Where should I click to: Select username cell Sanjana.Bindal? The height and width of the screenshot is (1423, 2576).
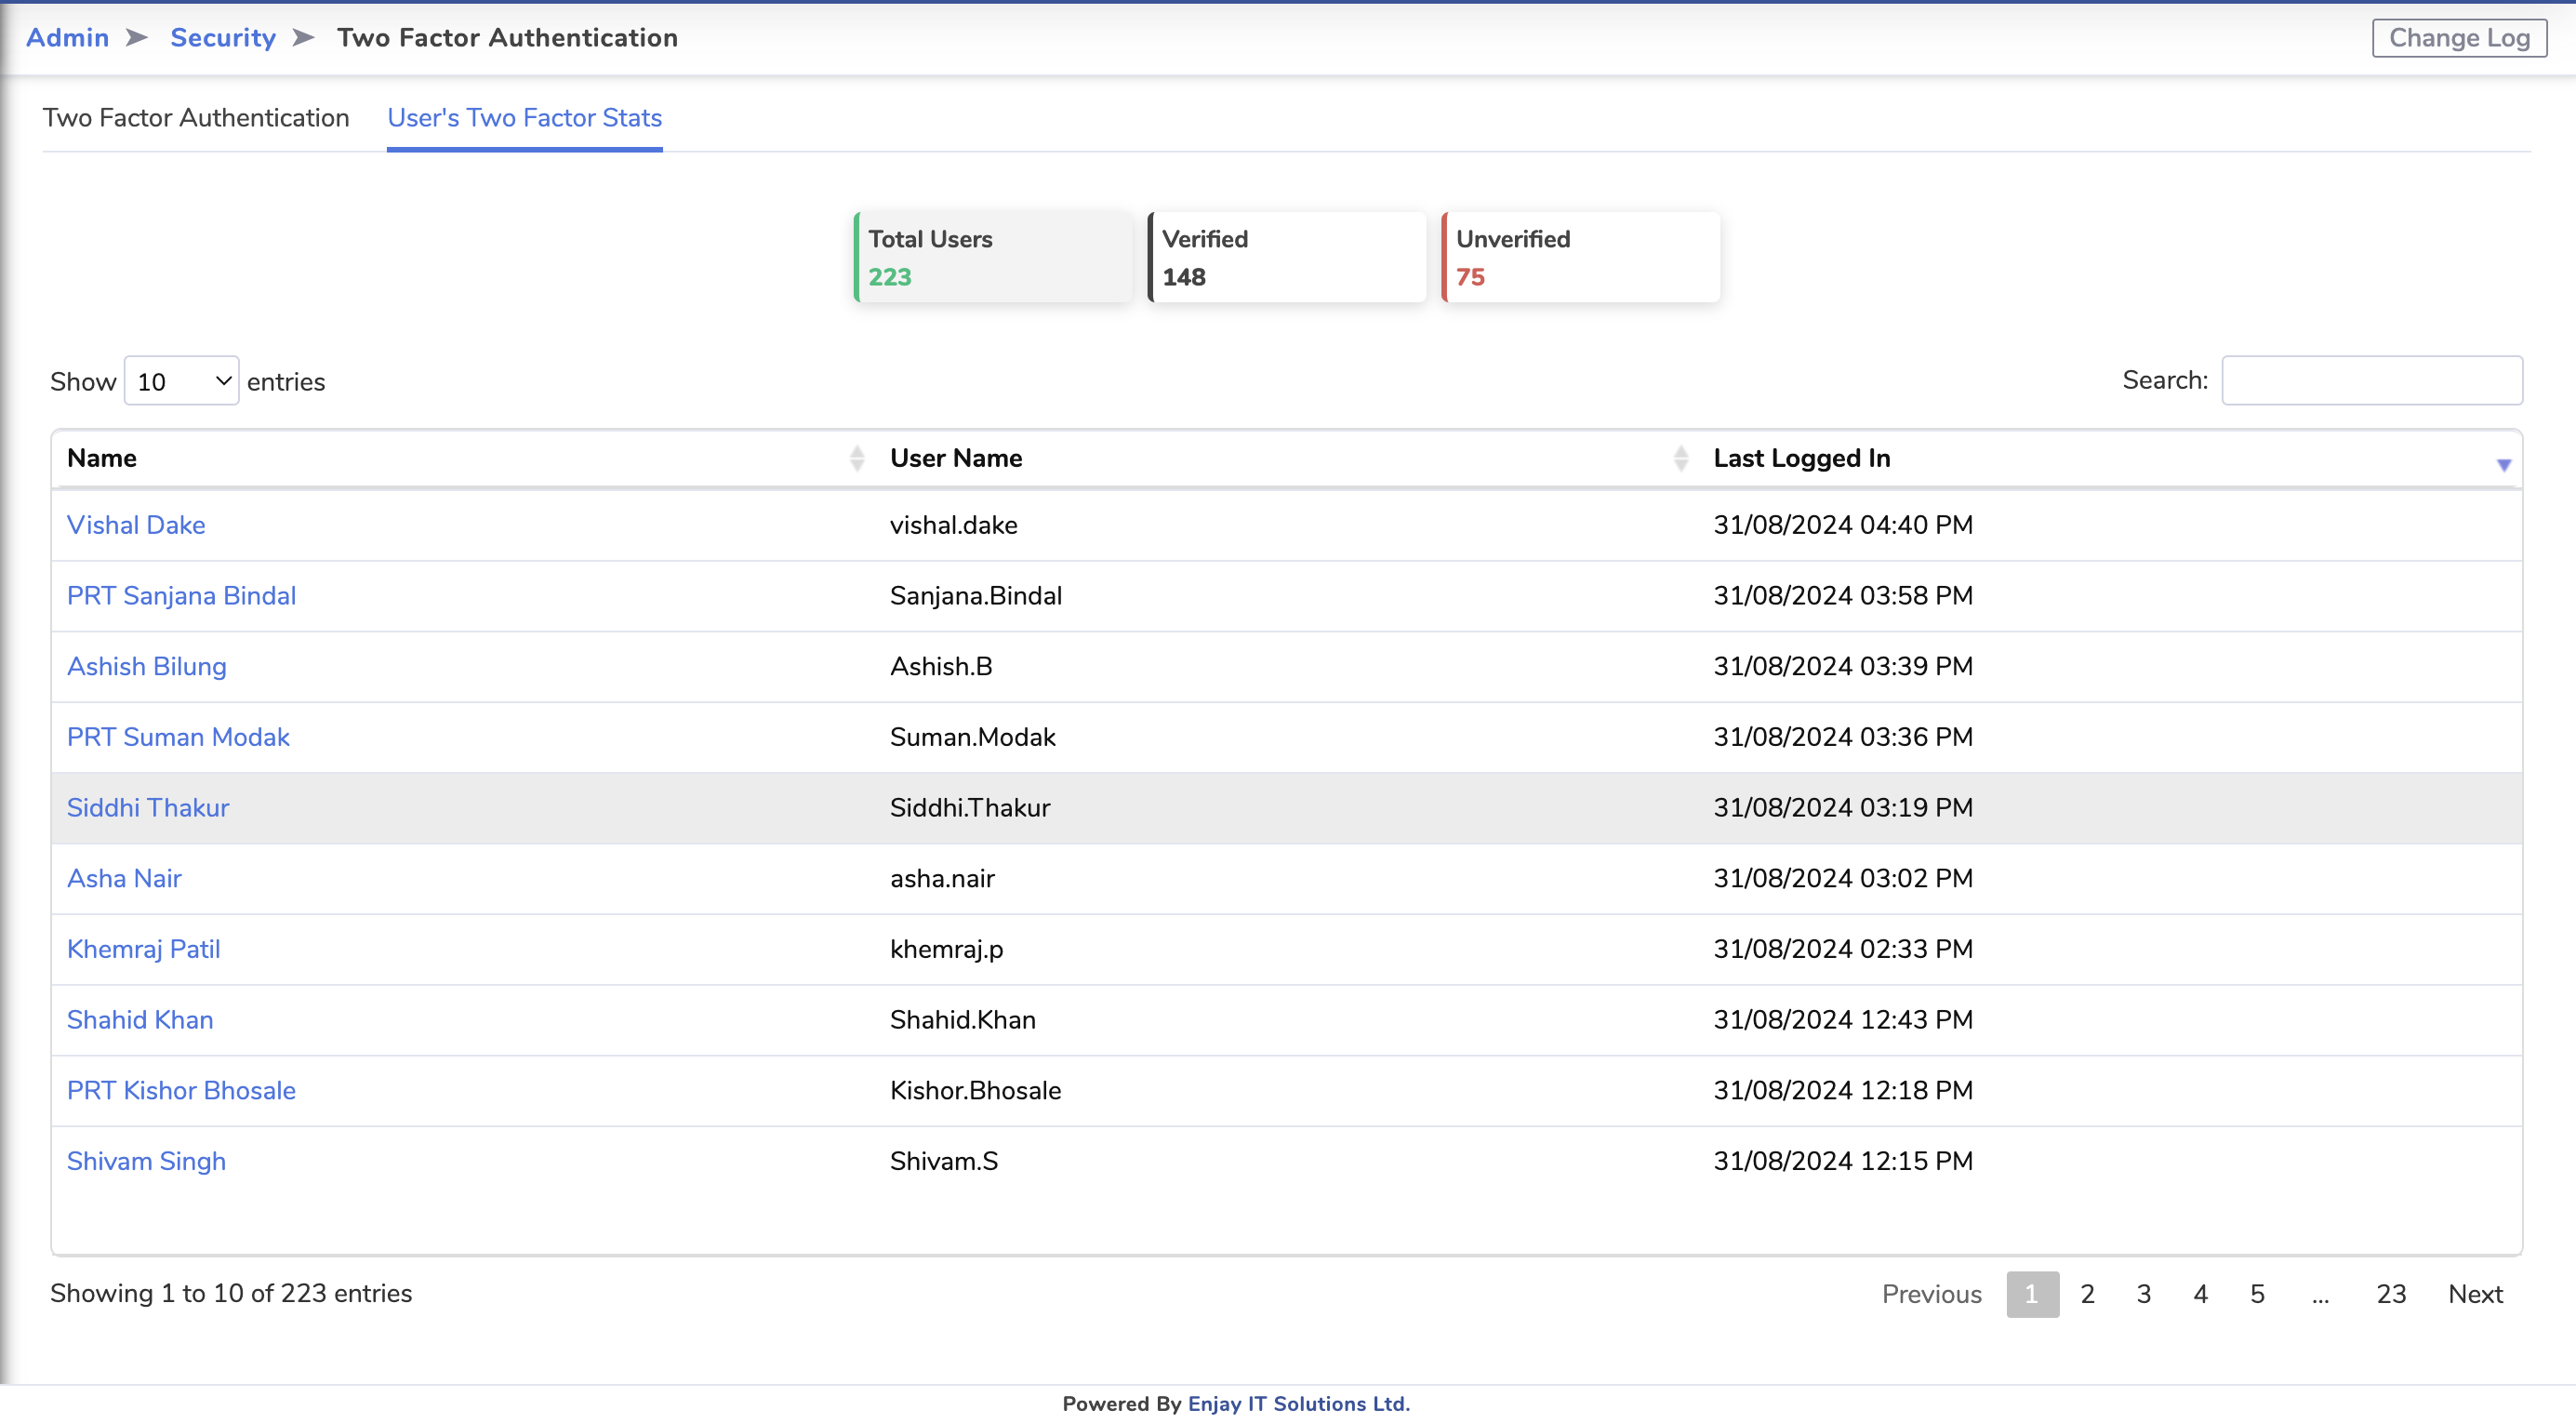click(976, 596)
